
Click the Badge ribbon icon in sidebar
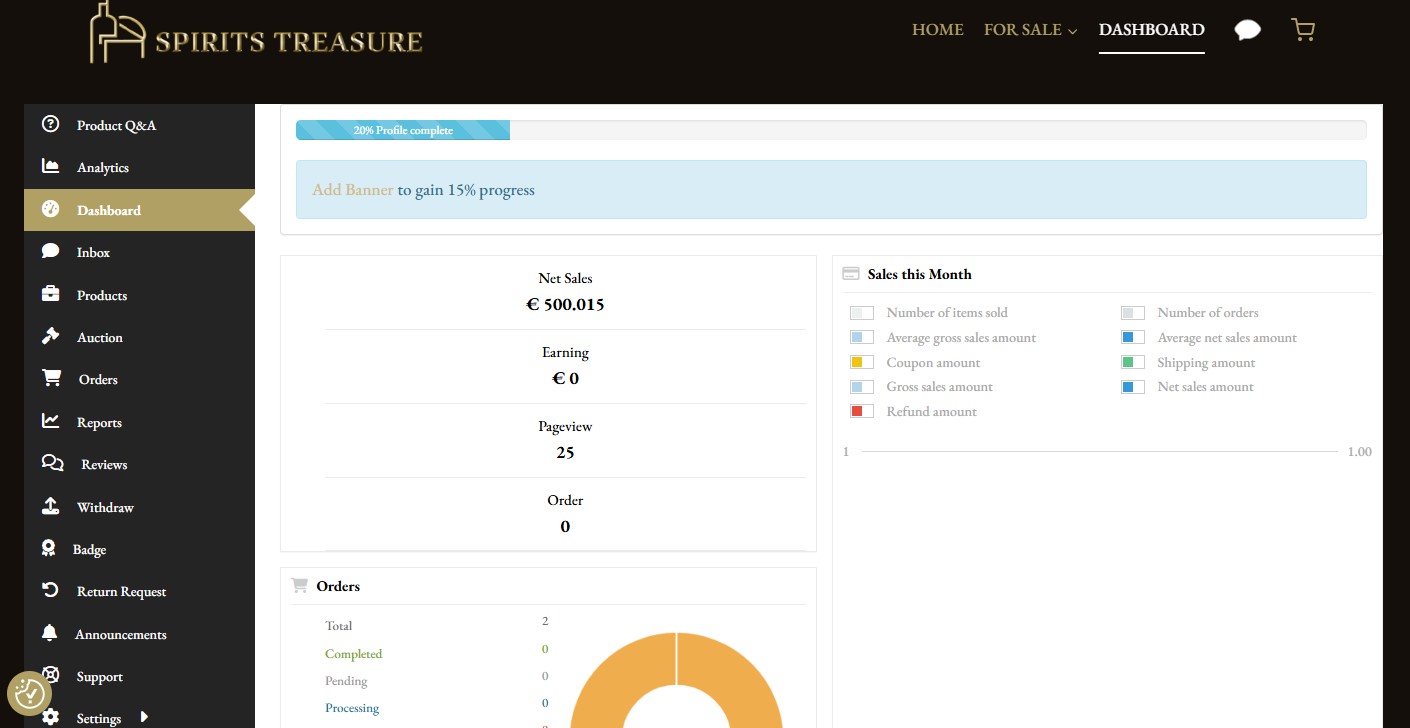[49, 549]
